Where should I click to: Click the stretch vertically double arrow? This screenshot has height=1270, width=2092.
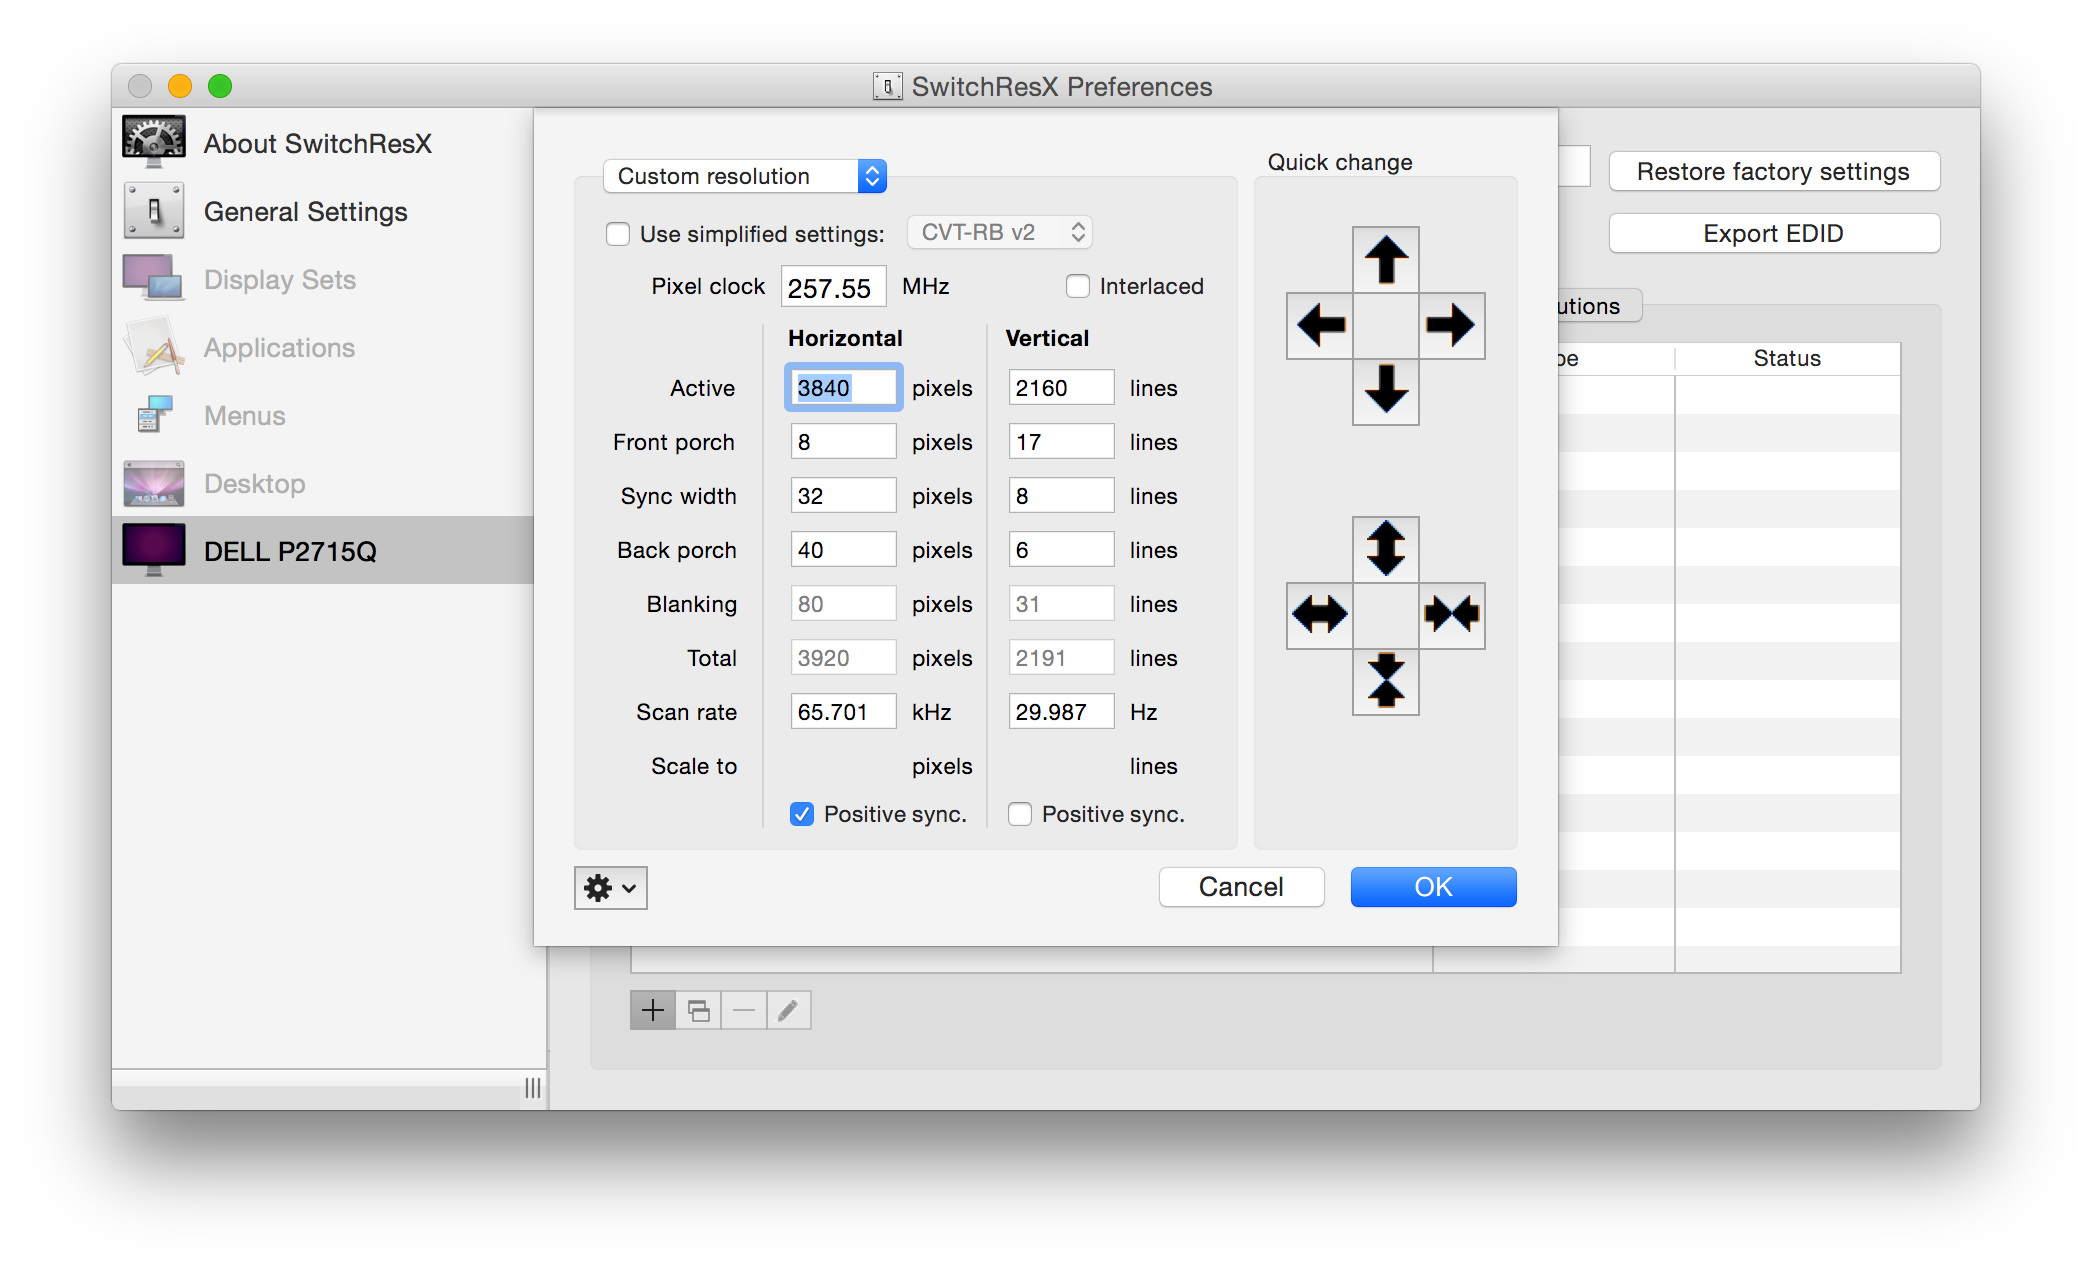1385,549
